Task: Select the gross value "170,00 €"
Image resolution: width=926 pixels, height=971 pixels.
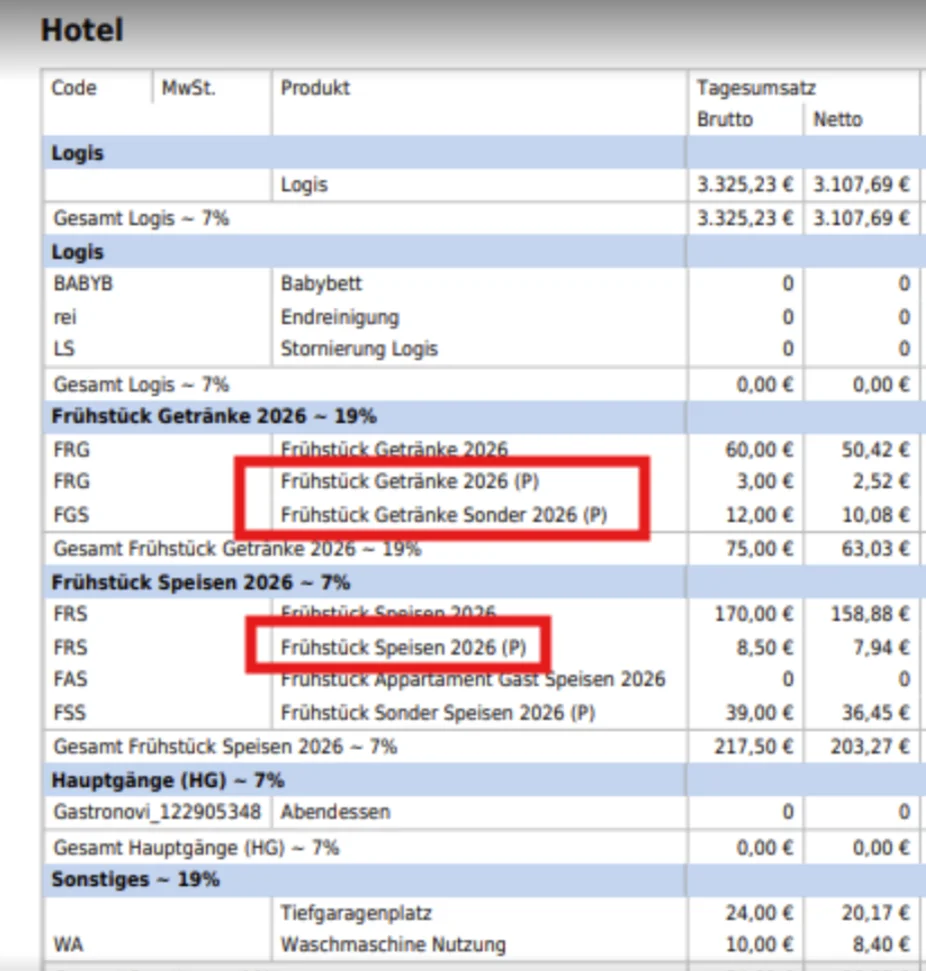Action: pos(753,614)
